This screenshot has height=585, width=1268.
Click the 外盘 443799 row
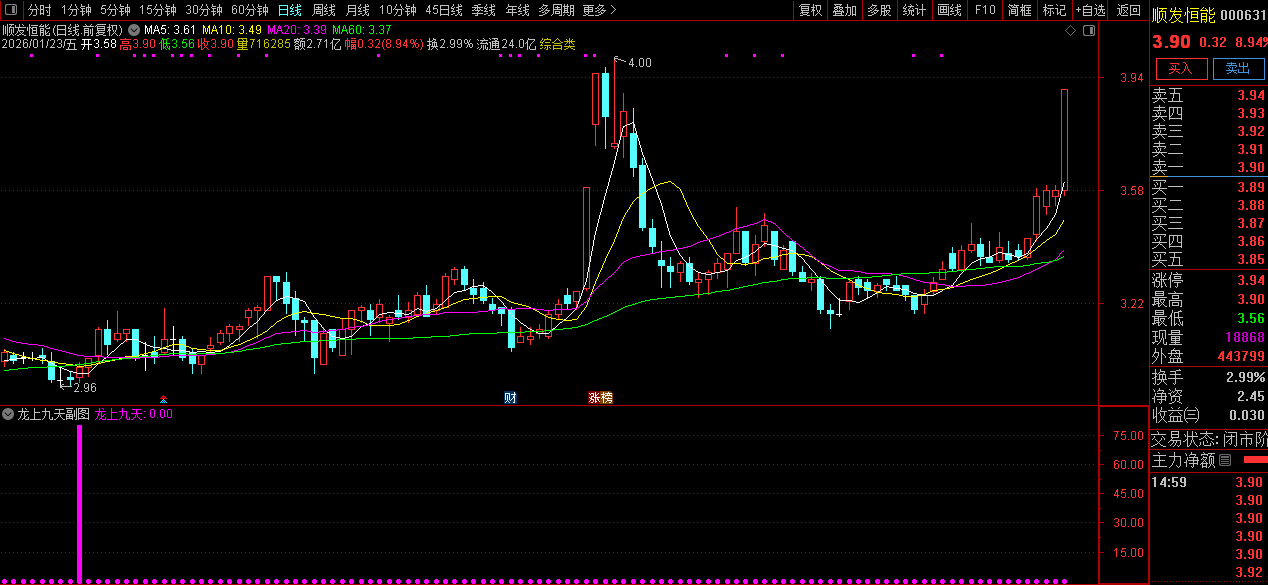tap(1209, 357)
